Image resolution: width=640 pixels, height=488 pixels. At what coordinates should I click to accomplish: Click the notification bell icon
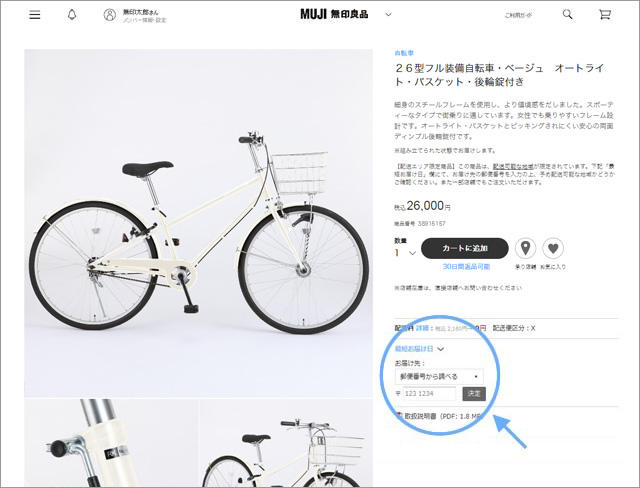72,15
